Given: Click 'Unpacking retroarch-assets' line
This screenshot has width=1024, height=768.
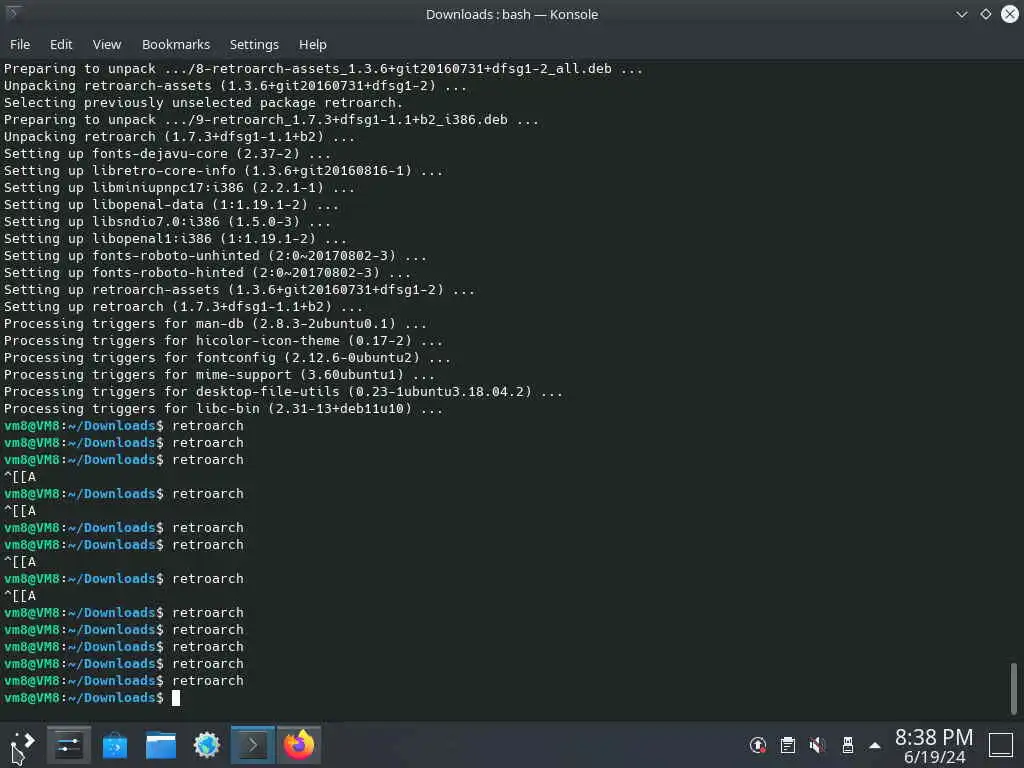Looking at the screenshot, I should 235,86.
